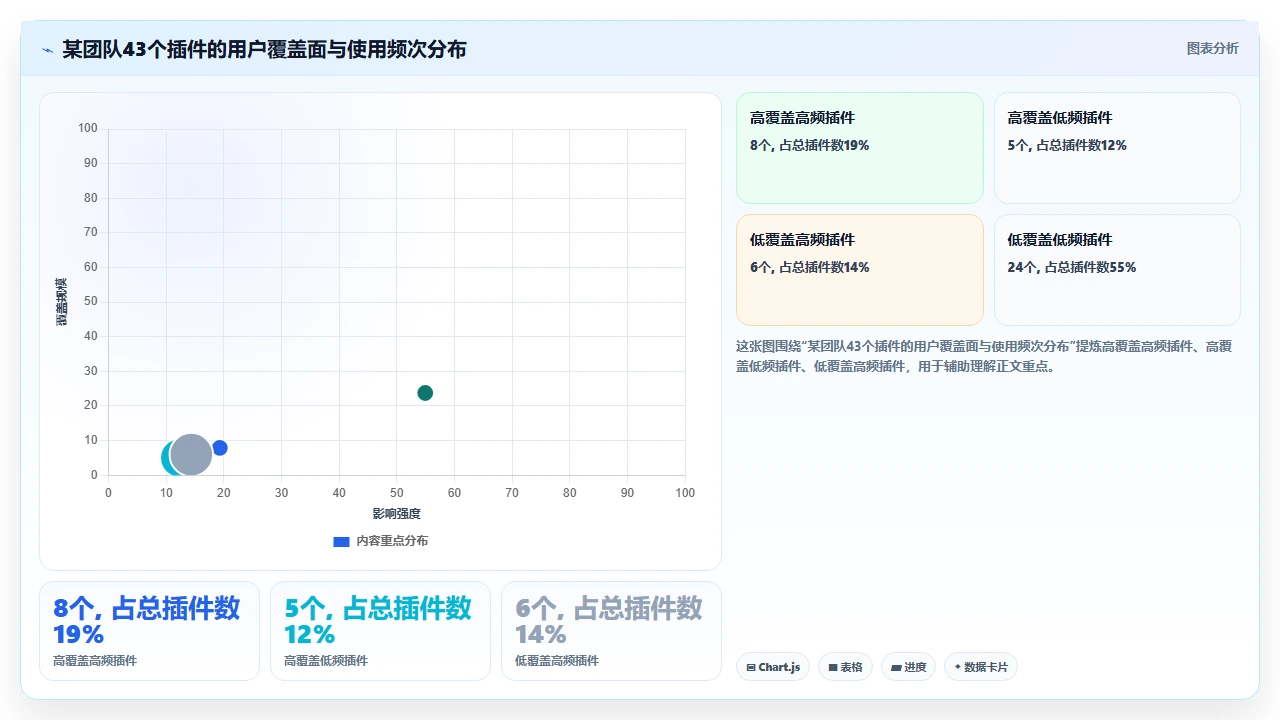This screenshot has width=1280, height=720.
Task: Click the lightning icon beside the title
Action: (47, 50)
